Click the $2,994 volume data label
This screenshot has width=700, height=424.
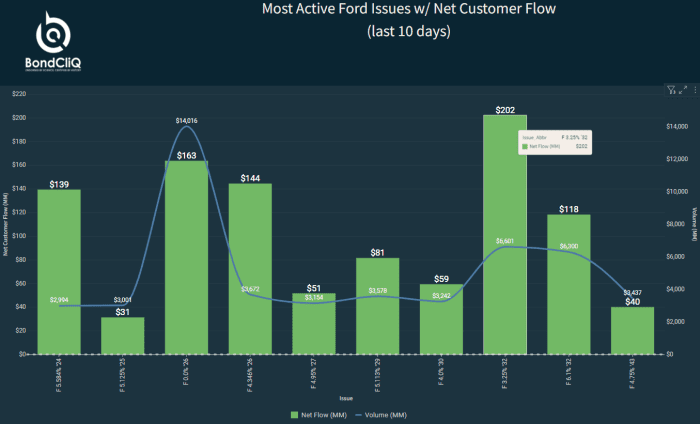pos(59,300)
